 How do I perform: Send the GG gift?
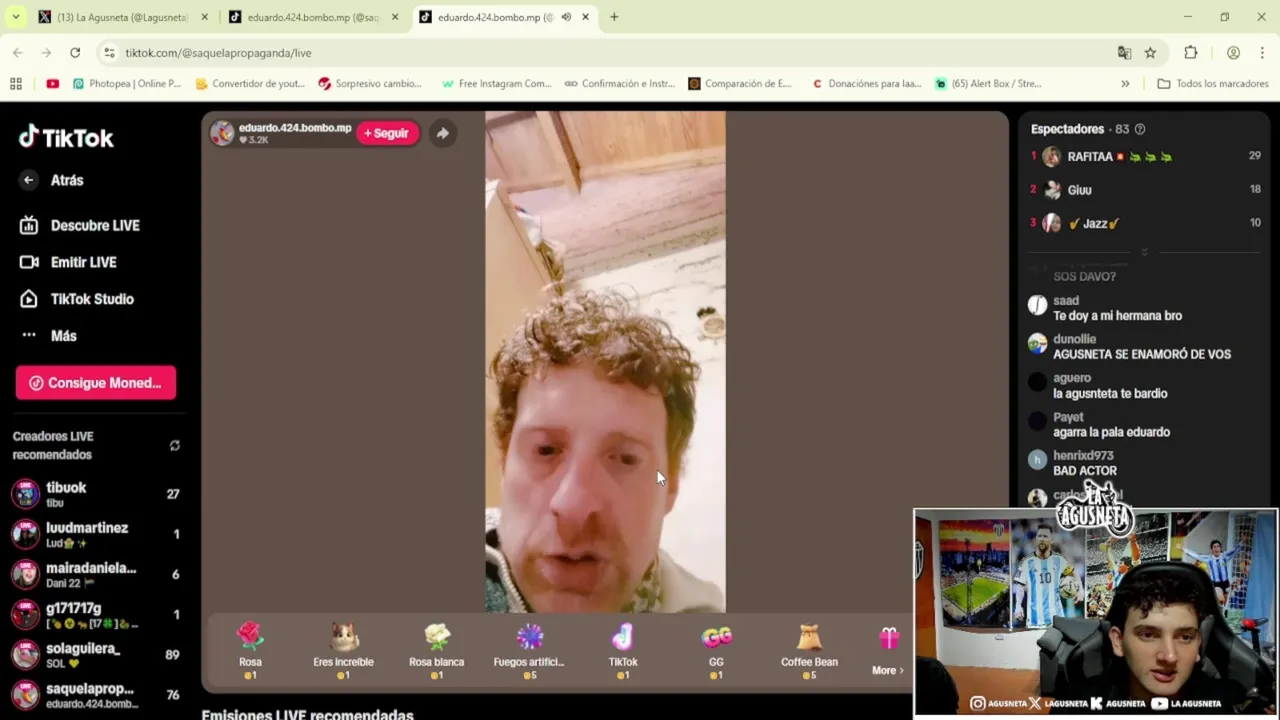point(716,650)
